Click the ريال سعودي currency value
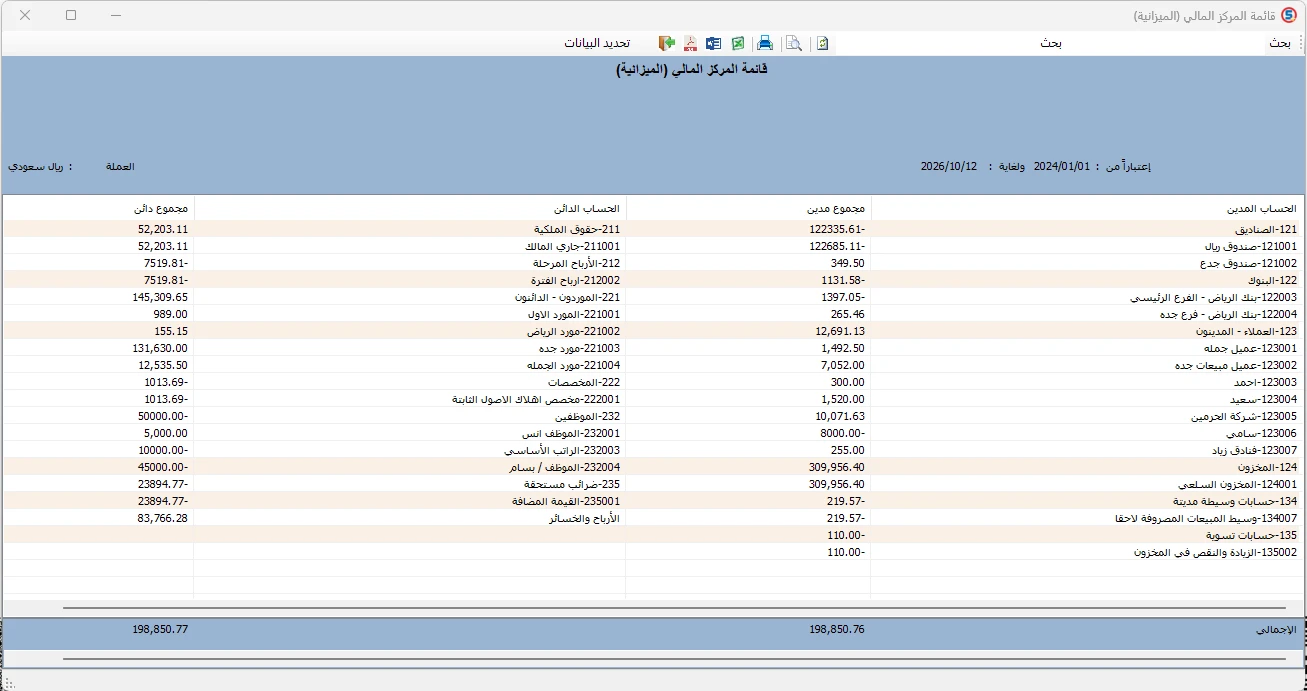This screenshot has height=691, width=1307. [x=37, y=166]
